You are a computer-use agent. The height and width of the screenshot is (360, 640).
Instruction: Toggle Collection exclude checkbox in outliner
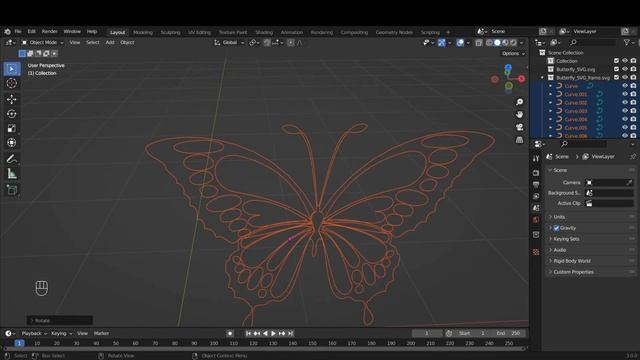click(x=616, y=61)
